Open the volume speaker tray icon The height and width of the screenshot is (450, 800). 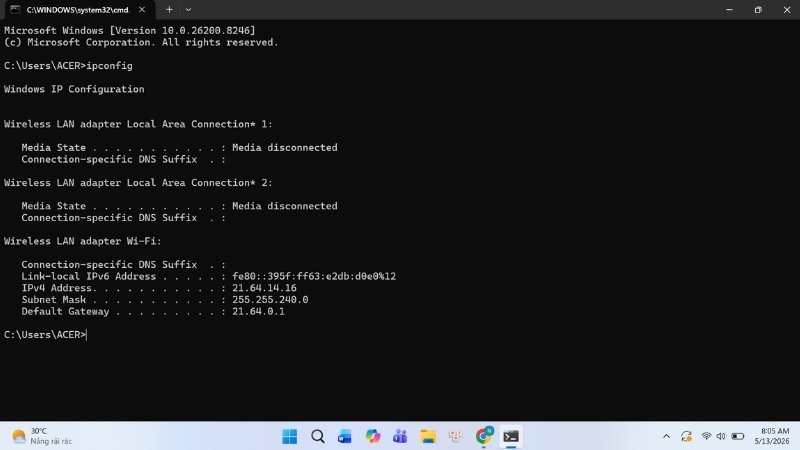coord(721,436)
